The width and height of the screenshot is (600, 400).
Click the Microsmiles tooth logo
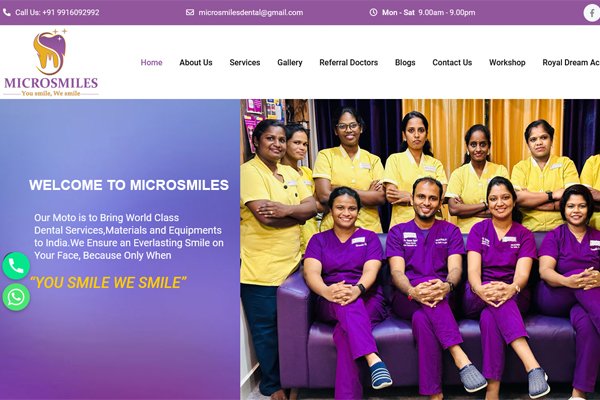point(51,62)
